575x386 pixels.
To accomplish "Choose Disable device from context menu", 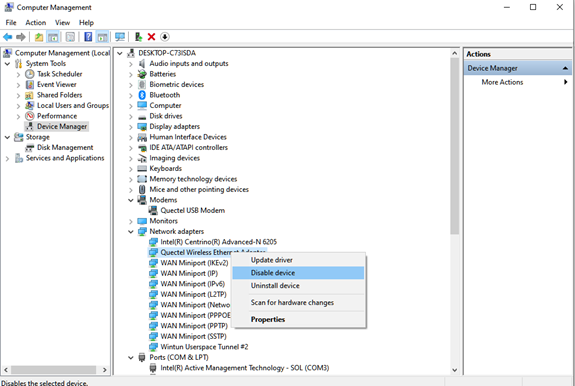I will (299, 273).
